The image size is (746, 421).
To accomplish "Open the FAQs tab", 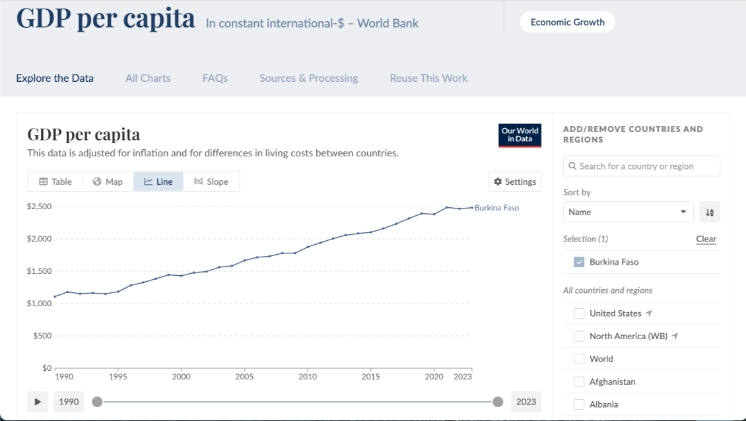I will [214, 78].
